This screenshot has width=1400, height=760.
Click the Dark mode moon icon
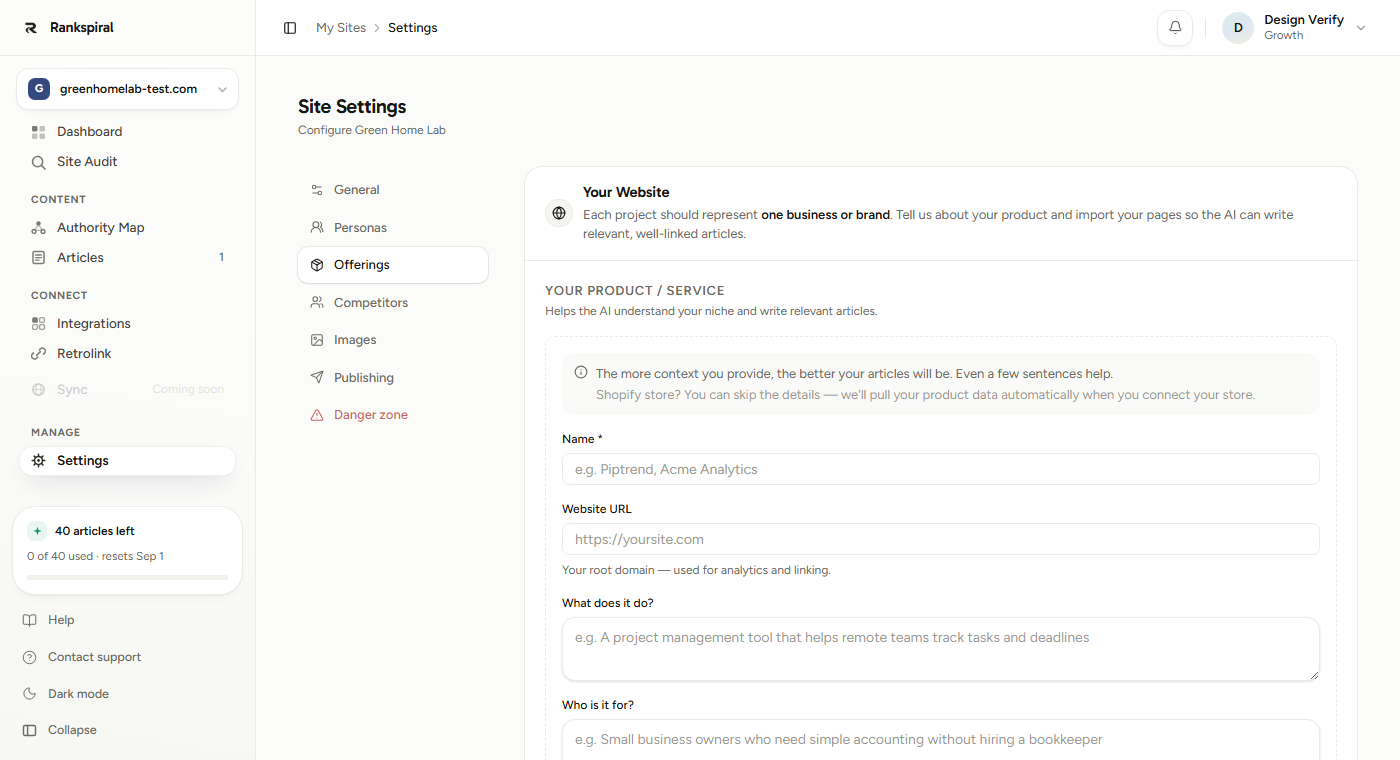pos(30,694)
